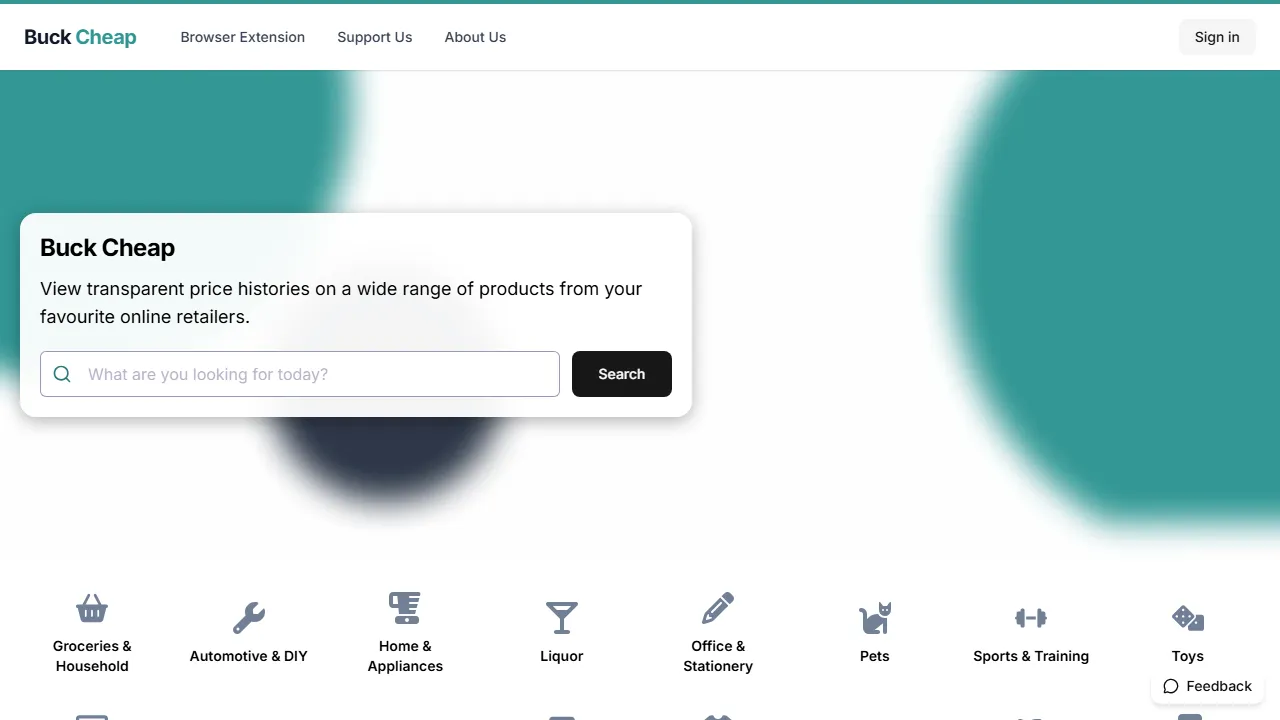Screen dimensions: 1280x720
Task: Select the Groceries & Household category icon
Action: coord(92,608)
